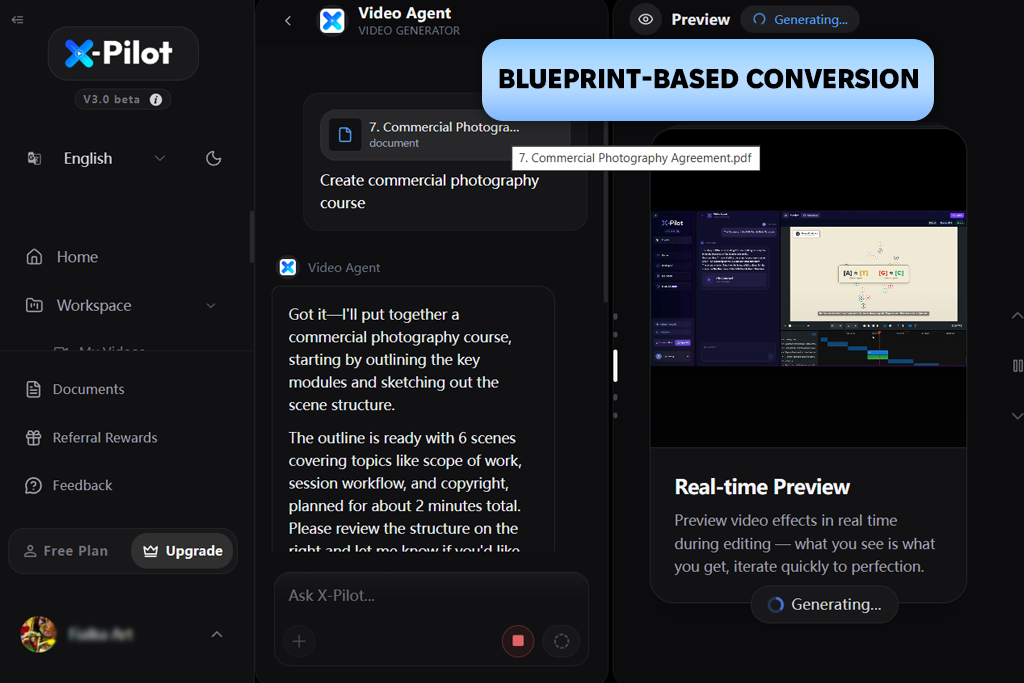Open the attached Commercial Photography document

point(444,135)
